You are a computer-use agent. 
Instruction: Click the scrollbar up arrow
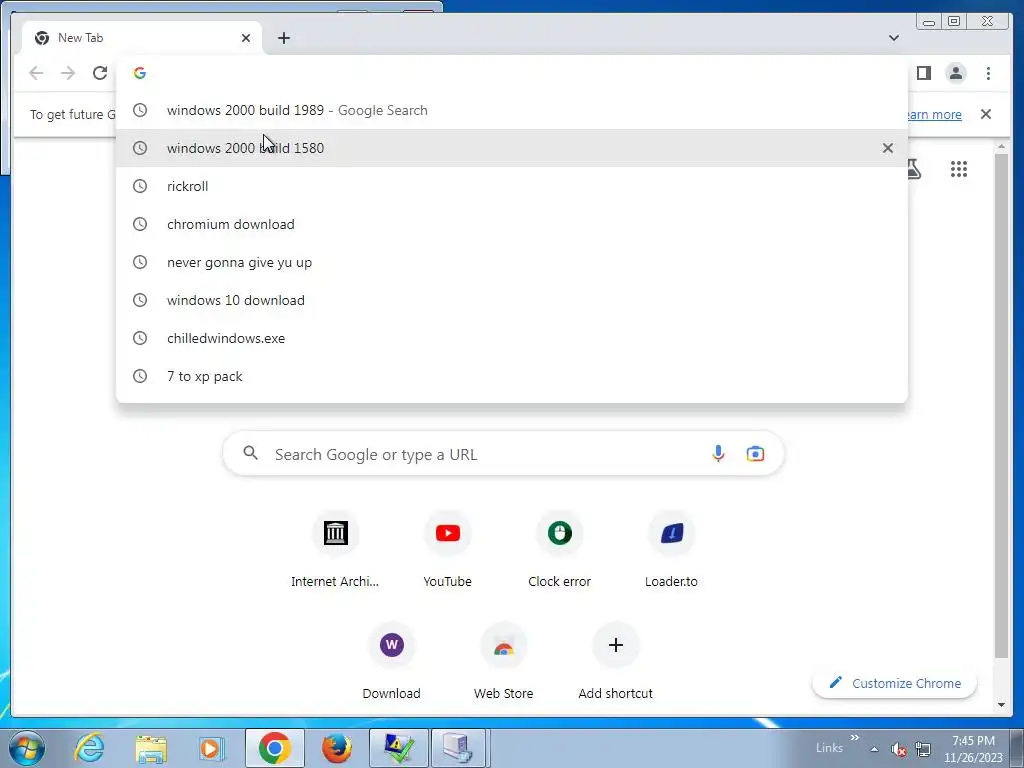[1001, 147]
